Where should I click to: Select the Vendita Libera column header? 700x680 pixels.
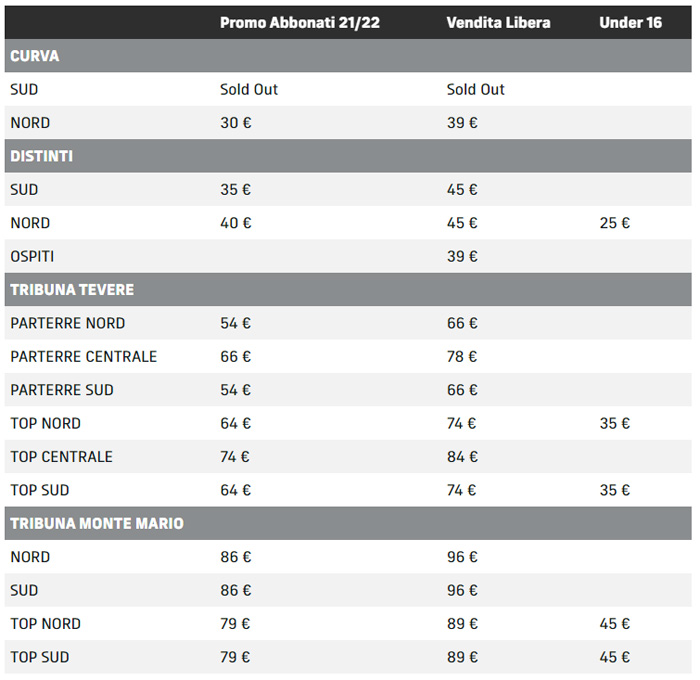click(x=498, y=22)
